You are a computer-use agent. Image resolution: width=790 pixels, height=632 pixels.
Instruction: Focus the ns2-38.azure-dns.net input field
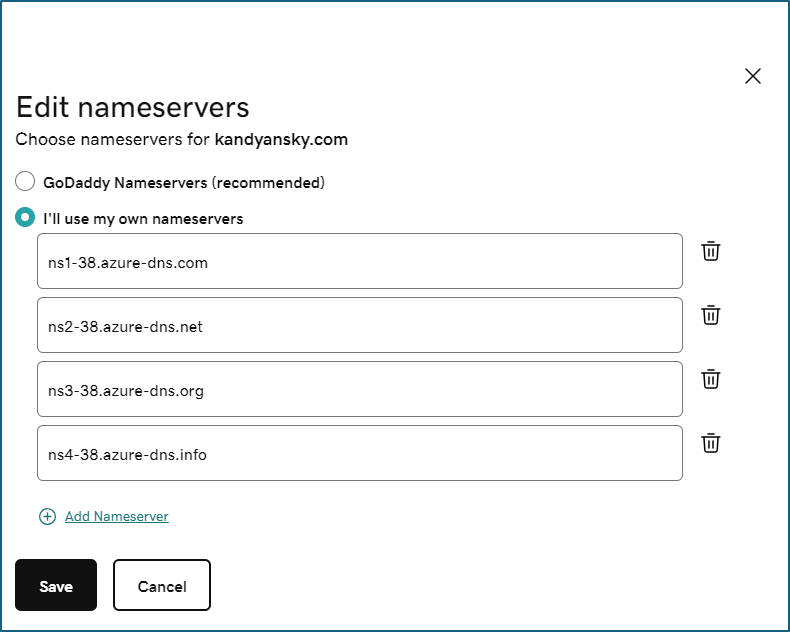360,325
